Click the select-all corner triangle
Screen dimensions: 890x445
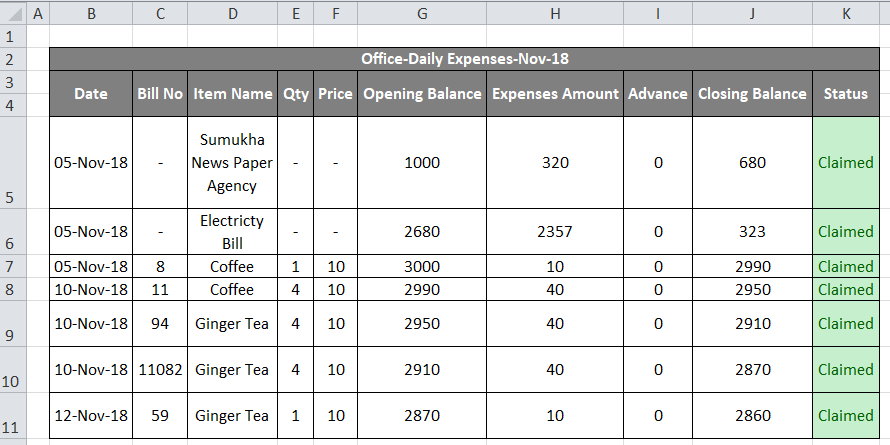pos(12,12)
